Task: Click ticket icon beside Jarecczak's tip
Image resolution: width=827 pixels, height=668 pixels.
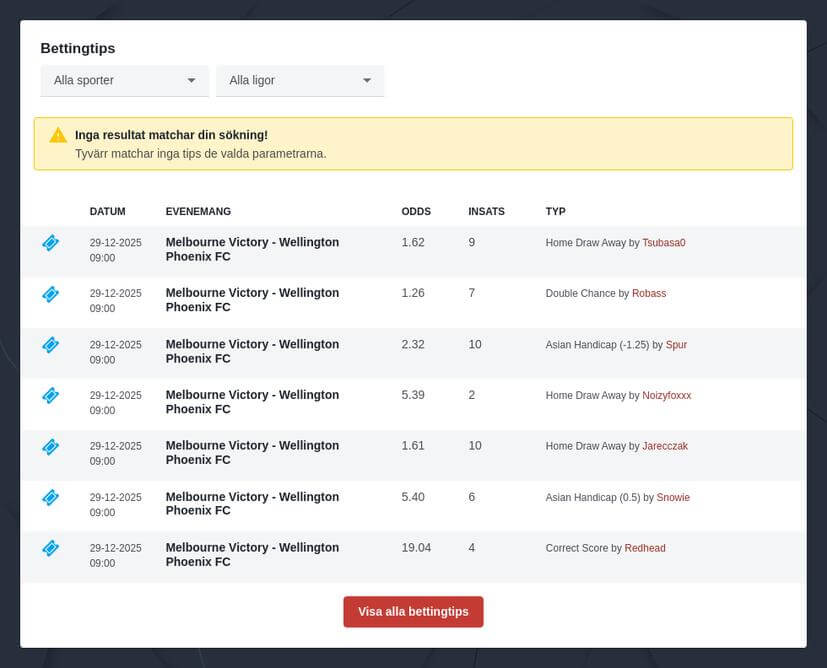Action: 50,447
